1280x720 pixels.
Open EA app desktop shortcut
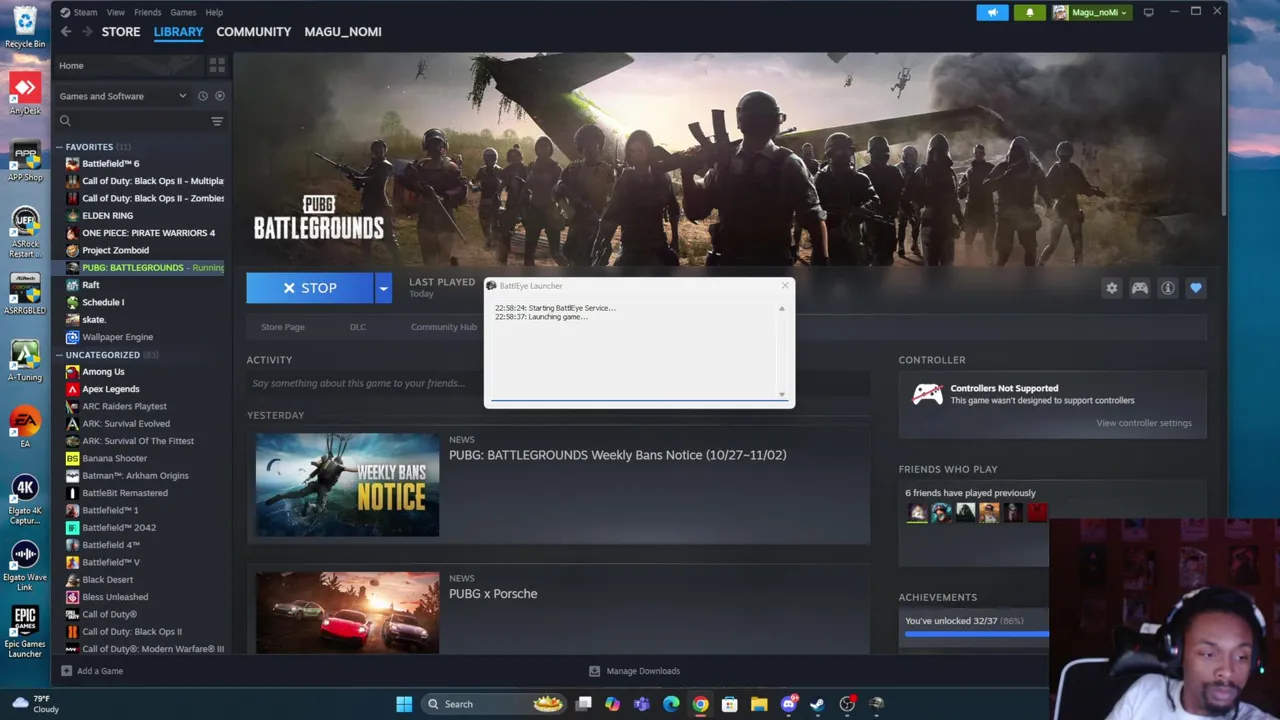click(x=25, y=427)
